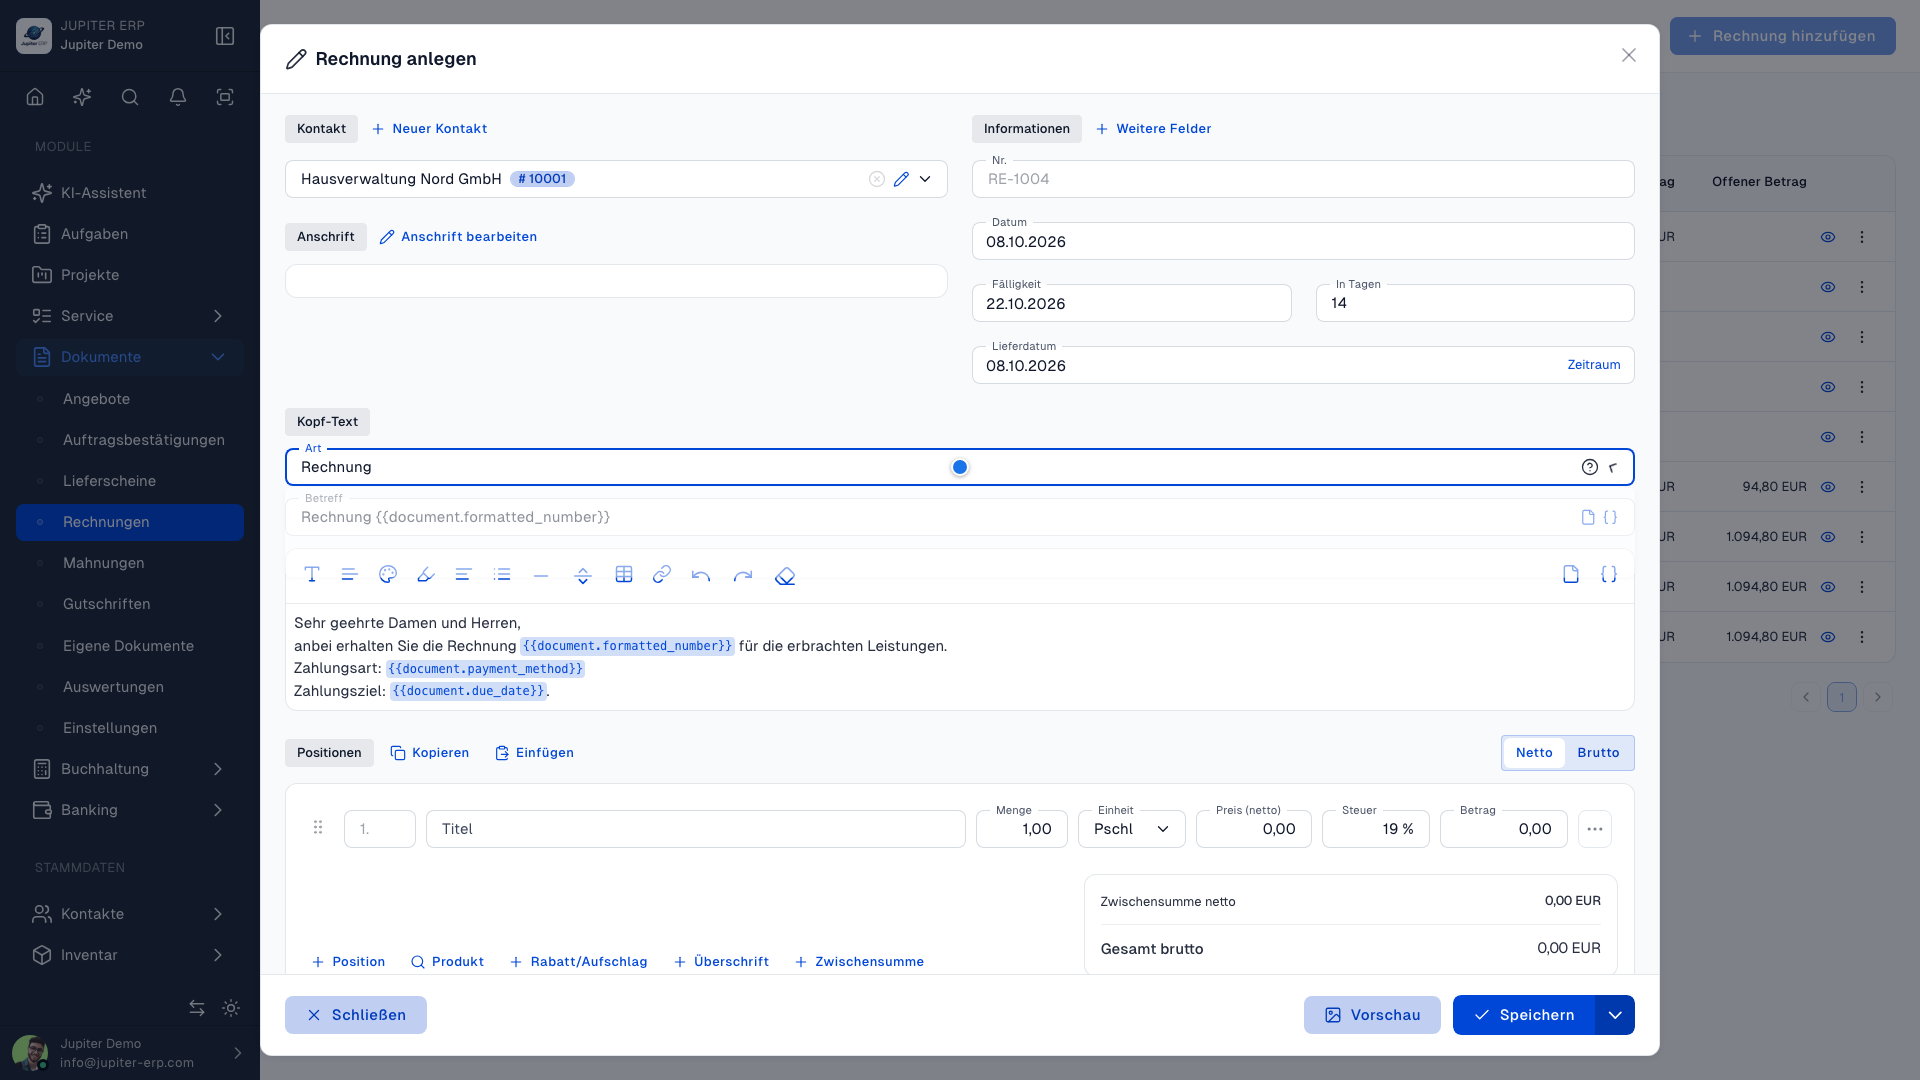The image size is (1920, 1080).
Task: Open position row more options
Action: coord(1595,829)
